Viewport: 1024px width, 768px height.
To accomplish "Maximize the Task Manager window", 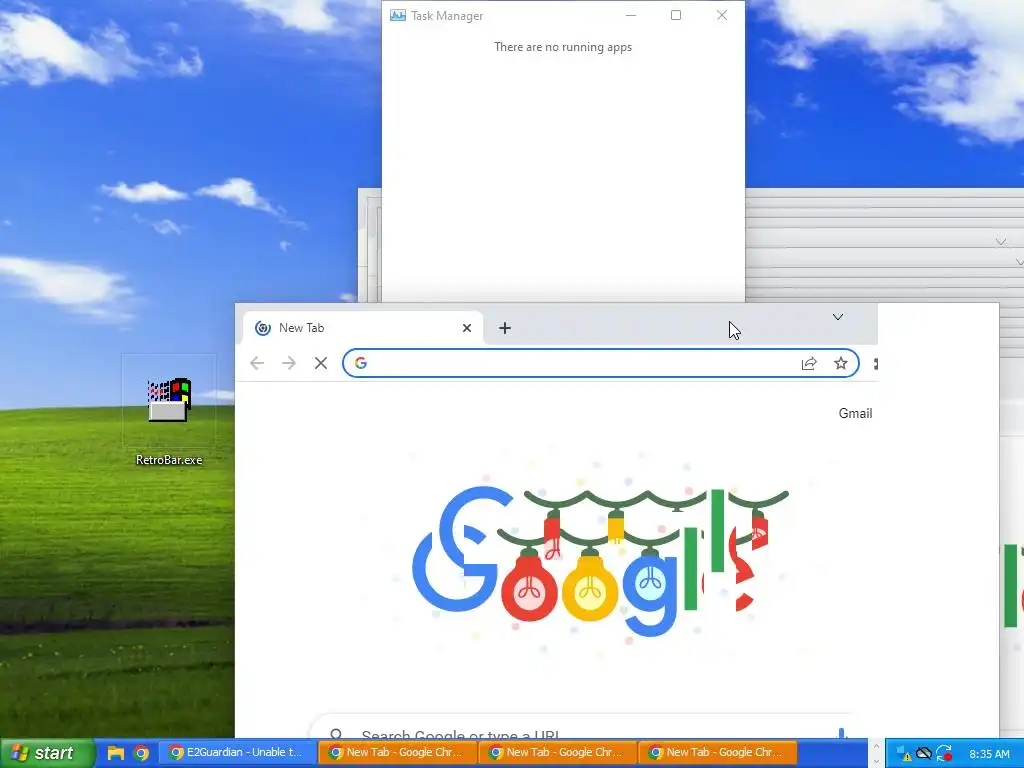I will click(676, 15).
